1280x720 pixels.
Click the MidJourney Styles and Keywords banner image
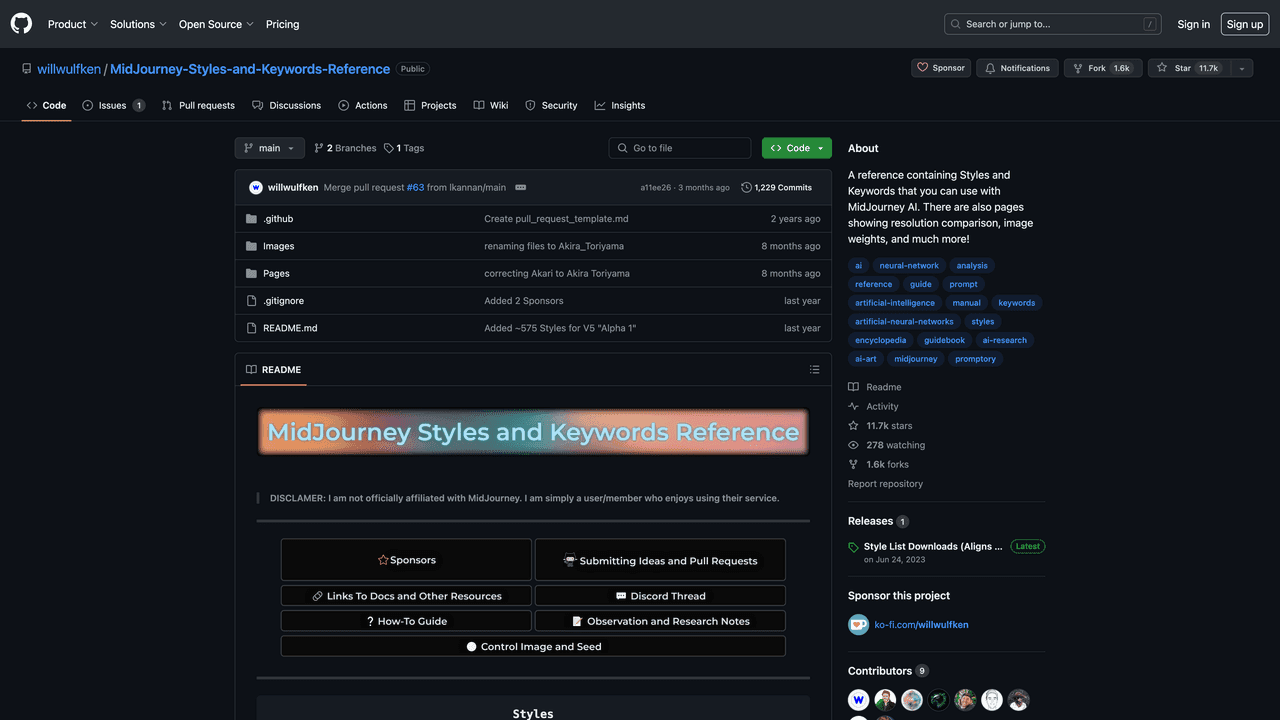[533, 432]
